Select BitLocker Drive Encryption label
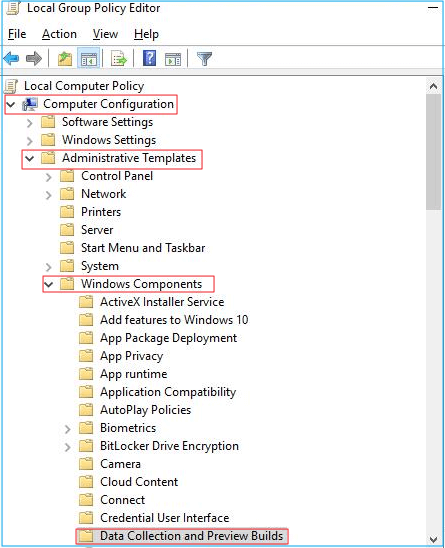Viewport: 445px width, 548px height. [169, 446]
